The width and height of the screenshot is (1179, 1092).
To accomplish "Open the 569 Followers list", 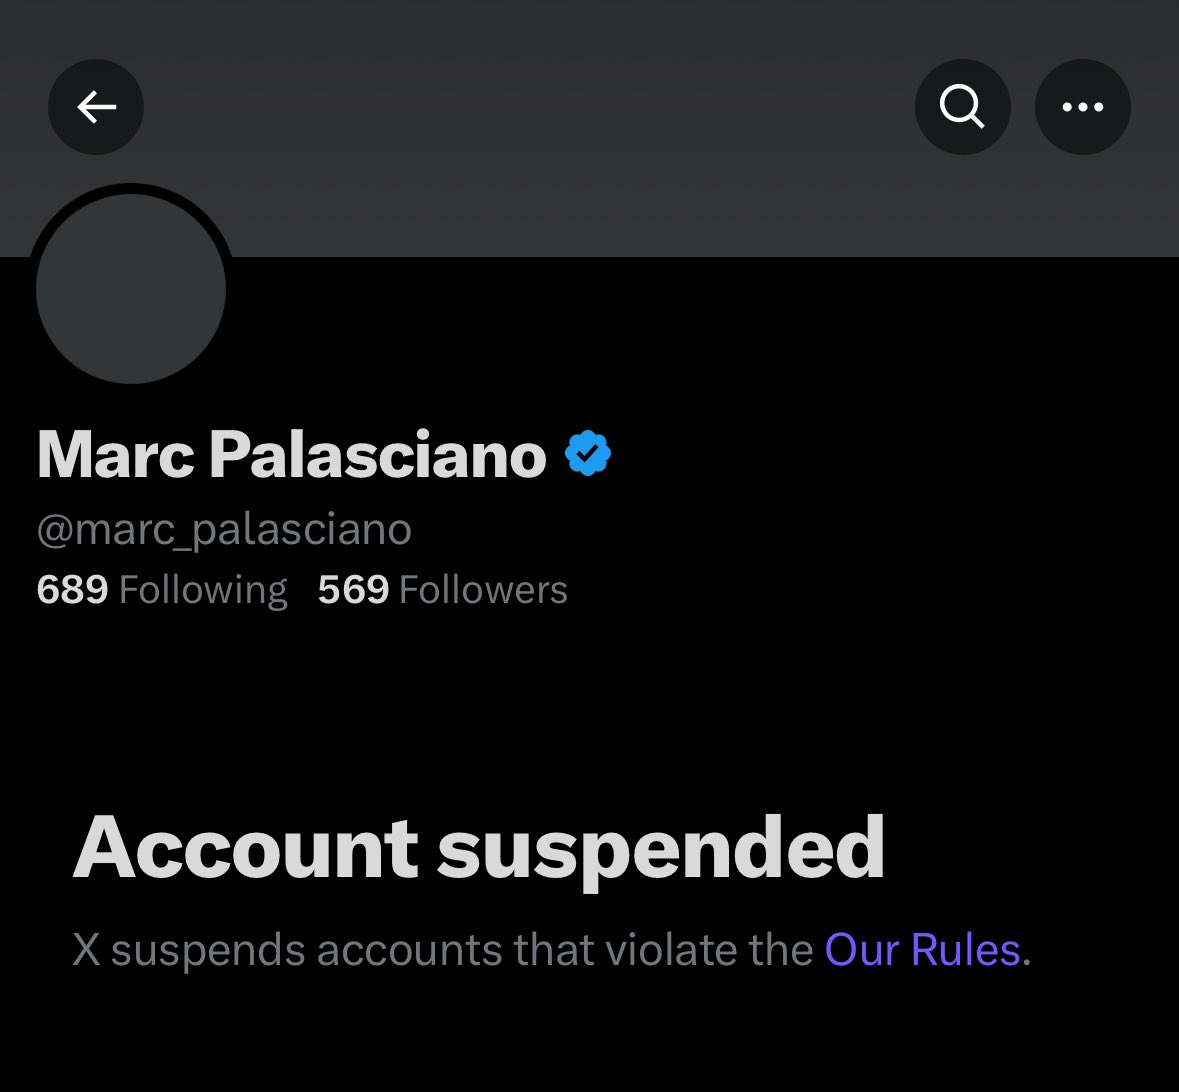I will click(x=442, y=590).
